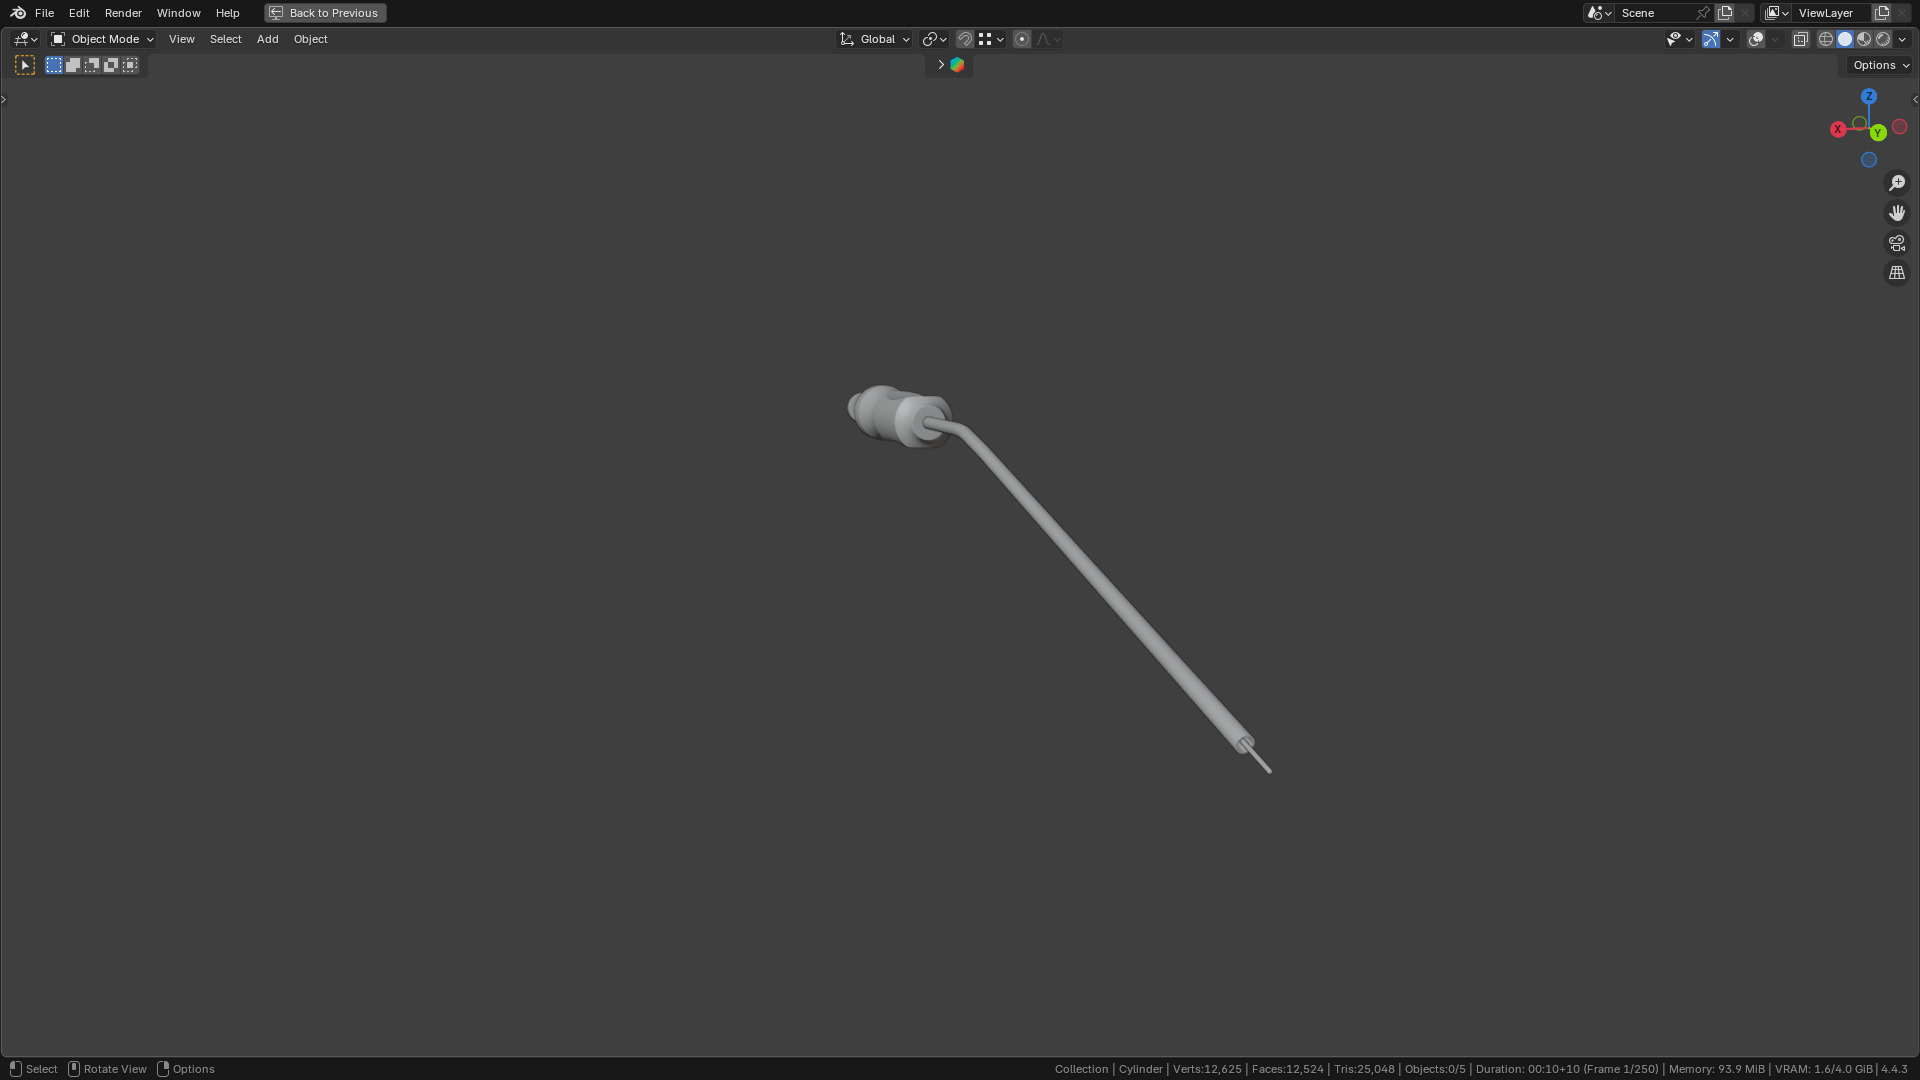This screenshot has height=1080, width=1920.
Task: Pin the scene to workspace
Action: [x=1703, y=13]
